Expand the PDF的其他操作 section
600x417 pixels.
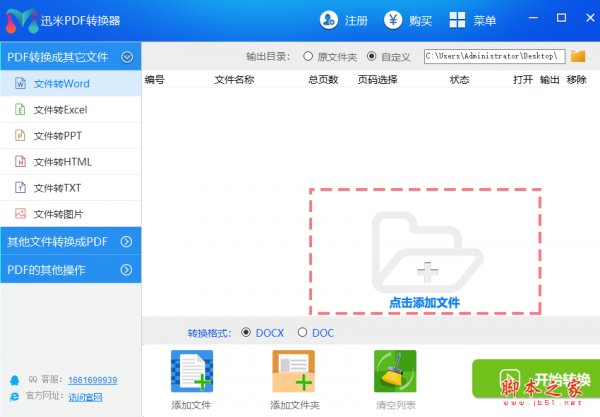pyautogui.click(x=70, y=270)
